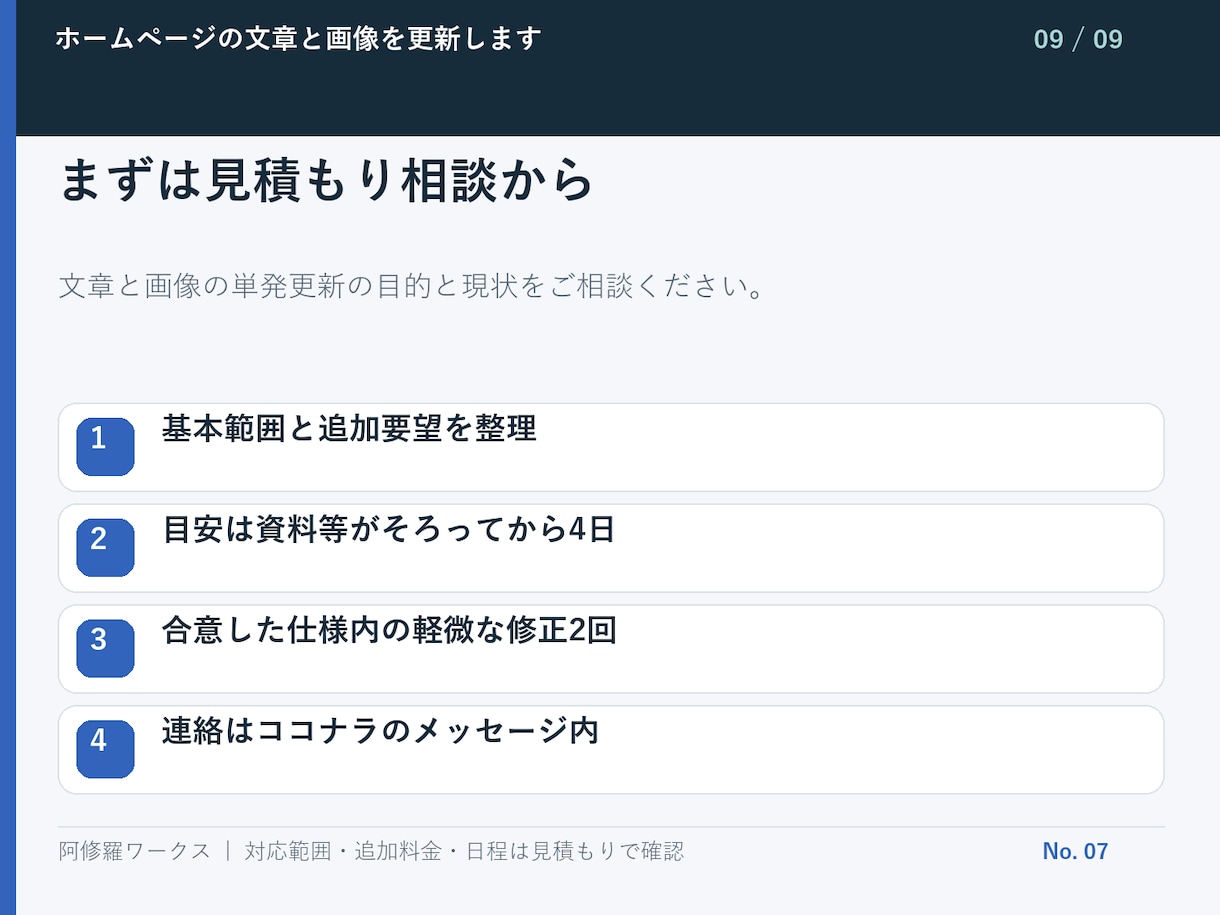Click the number 3 step badge
The image size is (1220, 915).
[105, 649]
